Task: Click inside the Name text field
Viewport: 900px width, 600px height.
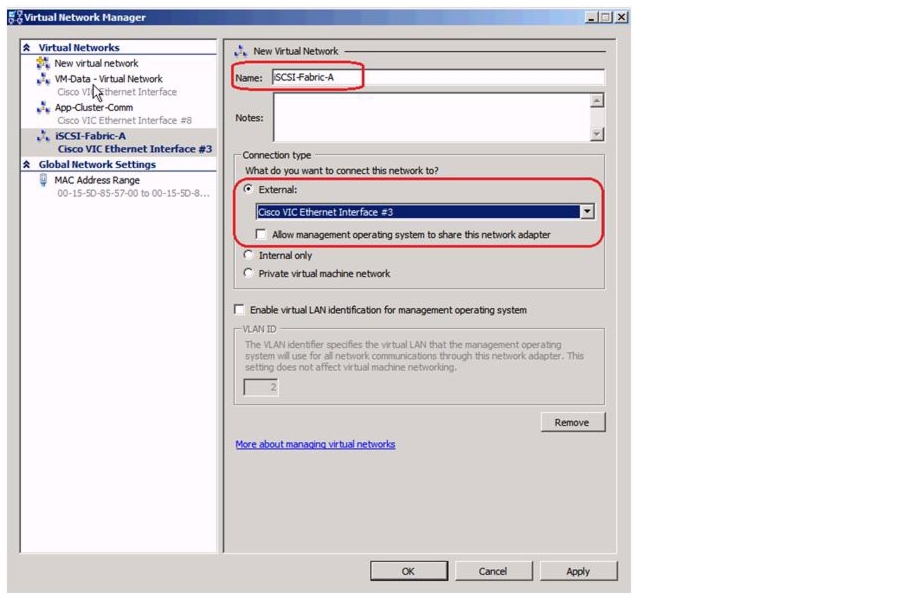Action: pyautogui.click(x=438, y=78)
